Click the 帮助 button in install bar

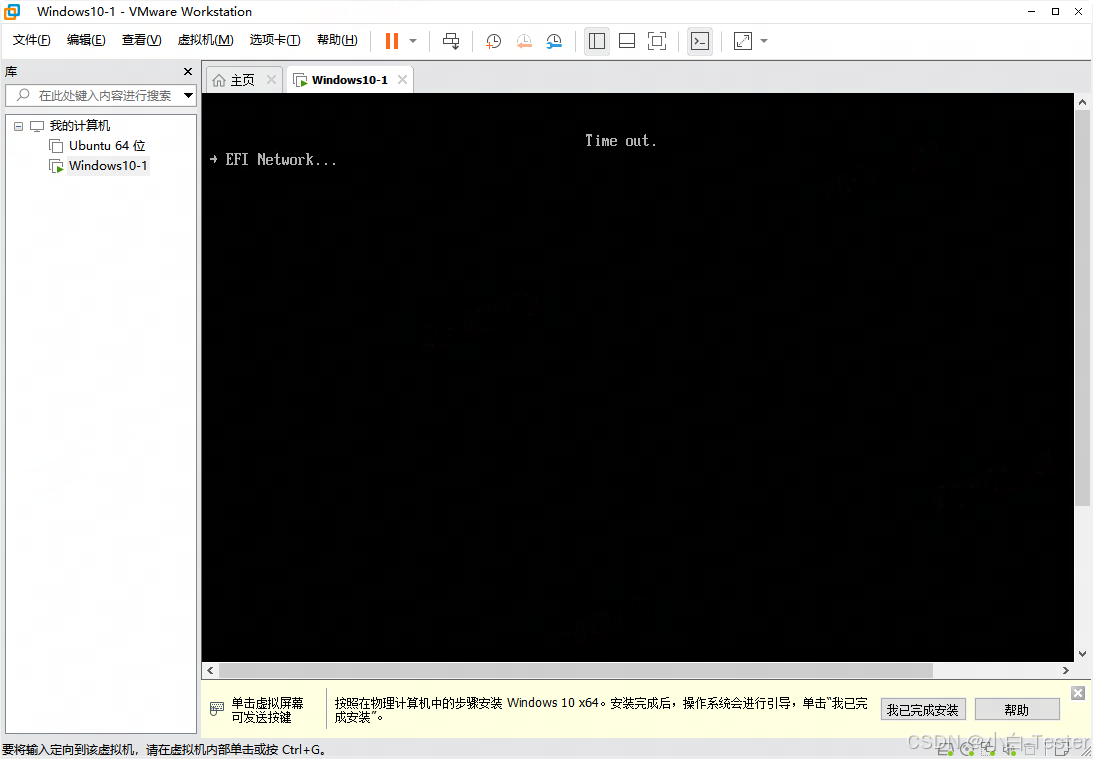(1017, 710)
